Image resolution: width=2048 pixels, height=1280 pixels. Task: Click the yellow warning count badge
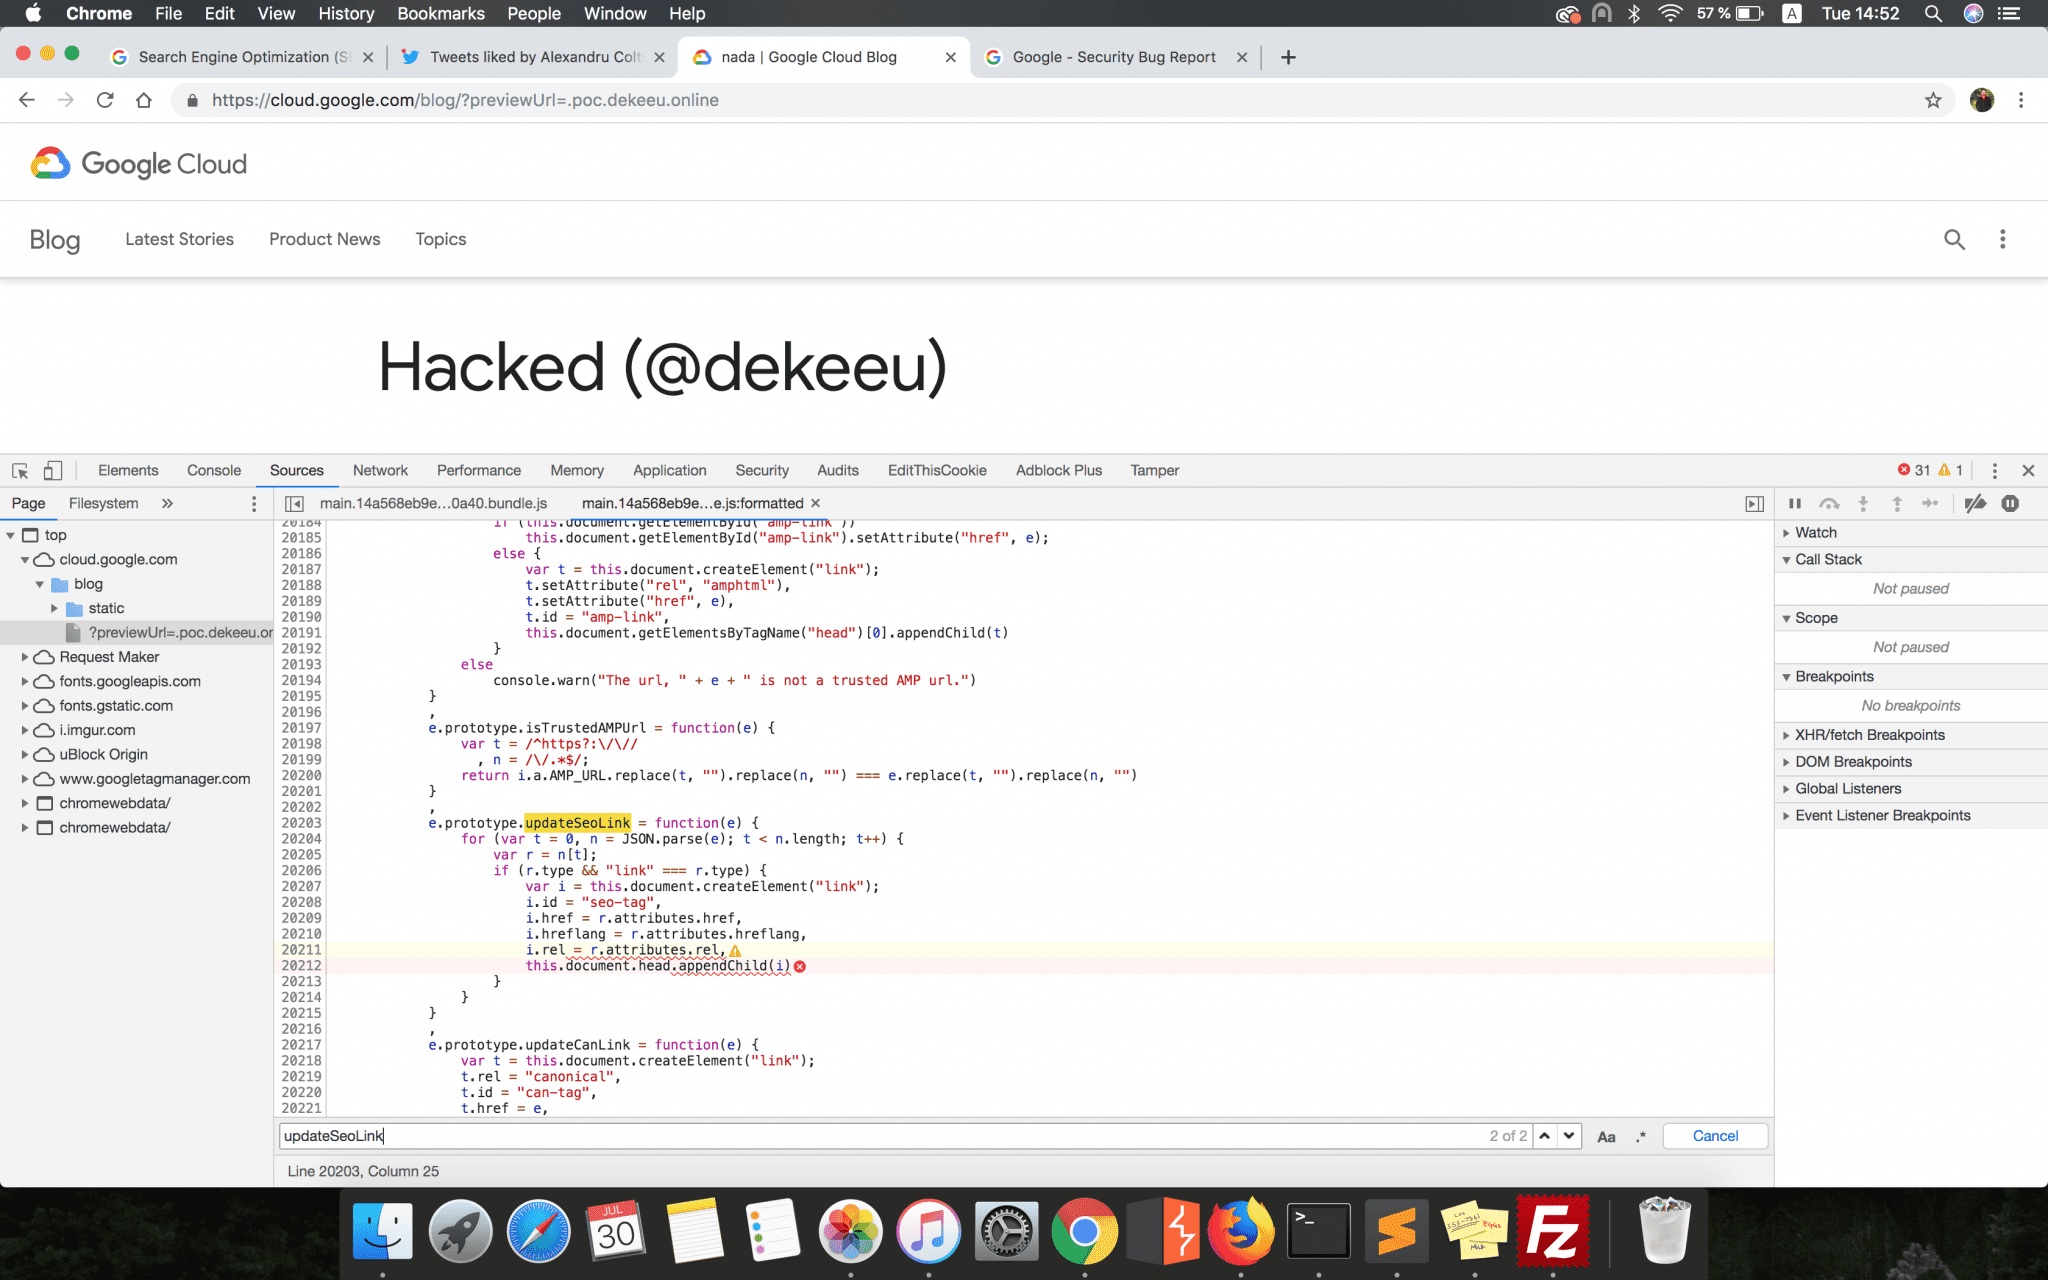[x=1951, y=470]
